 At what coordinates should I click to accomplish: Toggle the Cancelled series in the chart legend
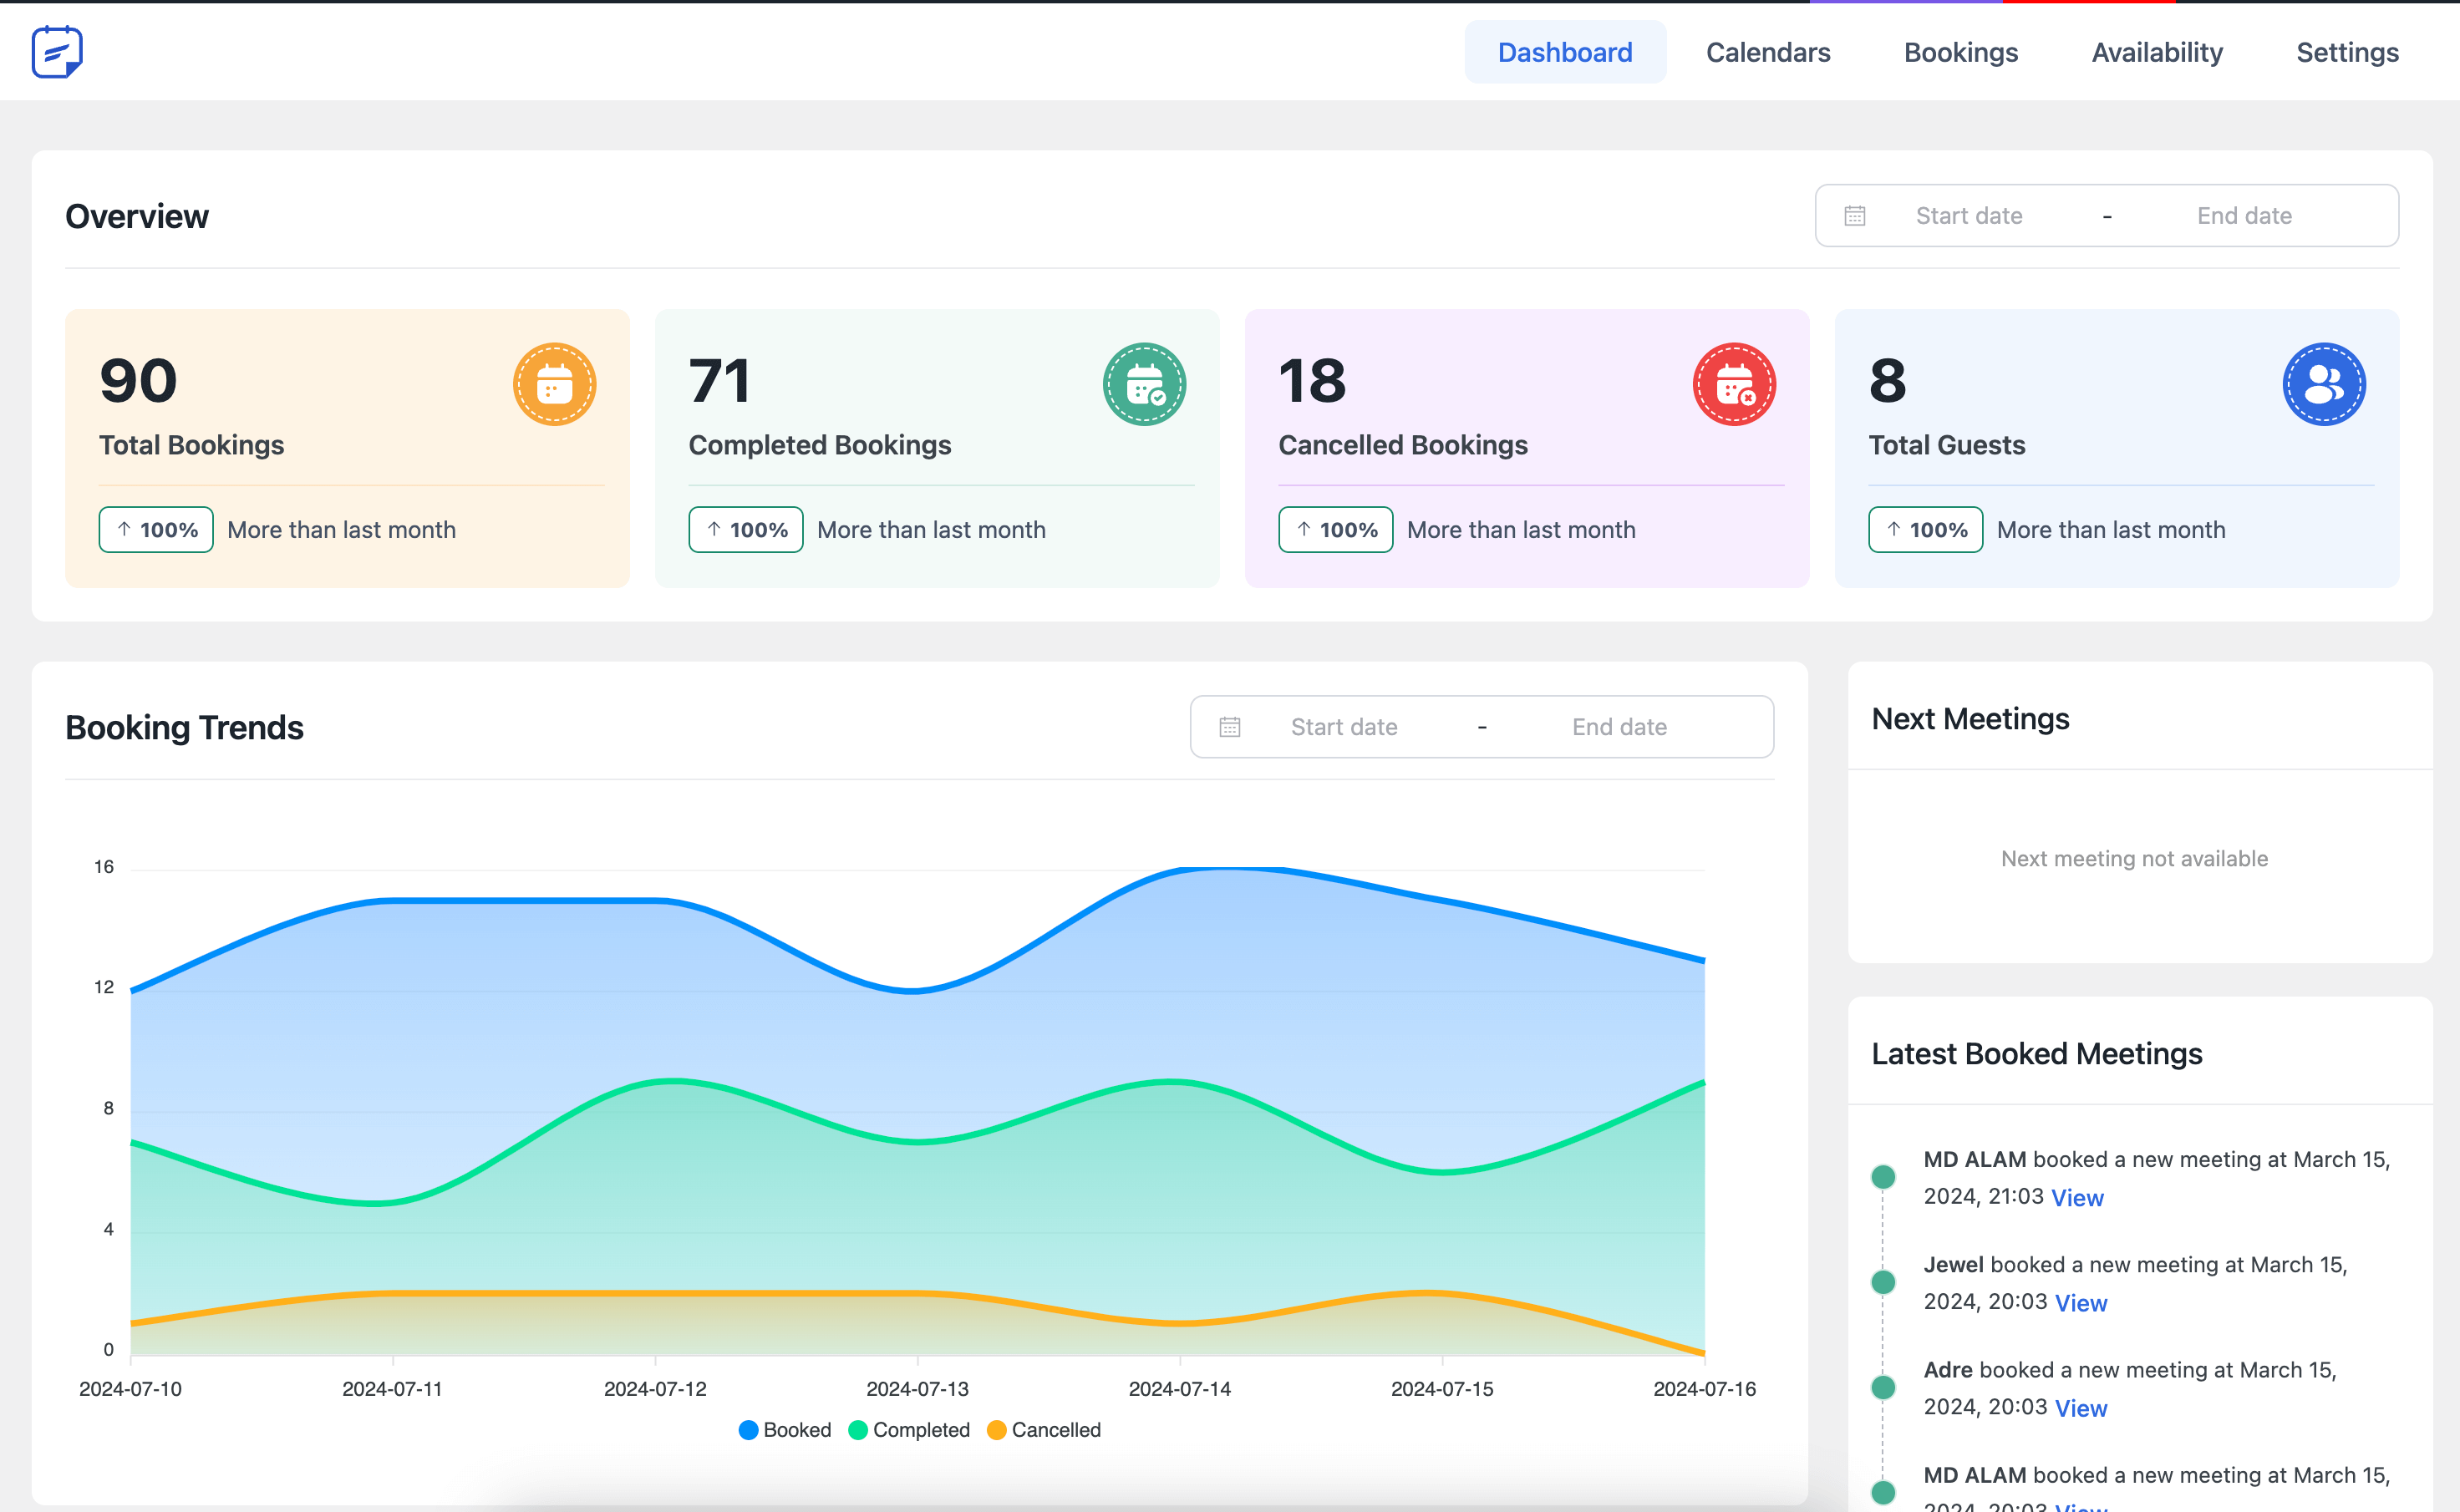point(1044,1430)
